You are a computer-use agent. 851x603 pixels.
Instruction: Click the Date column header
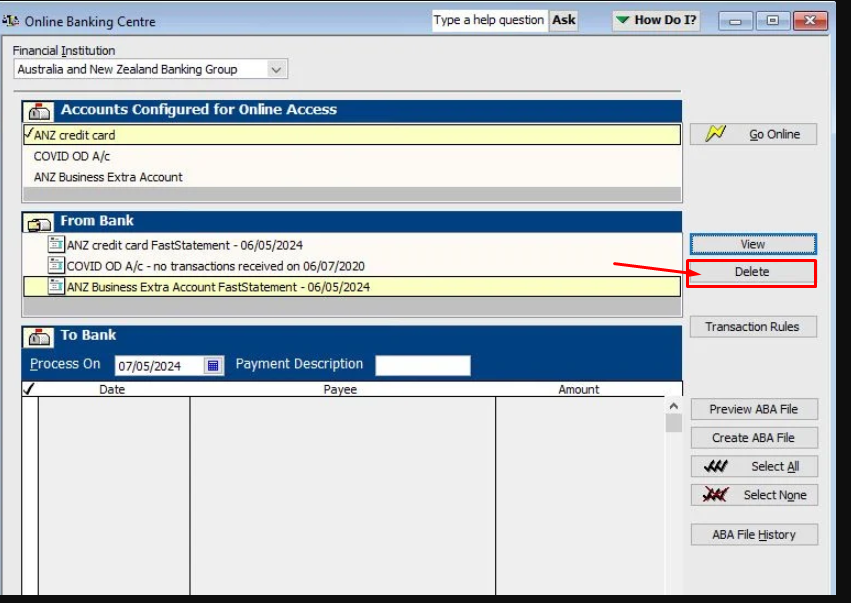[x=112, y=389]
